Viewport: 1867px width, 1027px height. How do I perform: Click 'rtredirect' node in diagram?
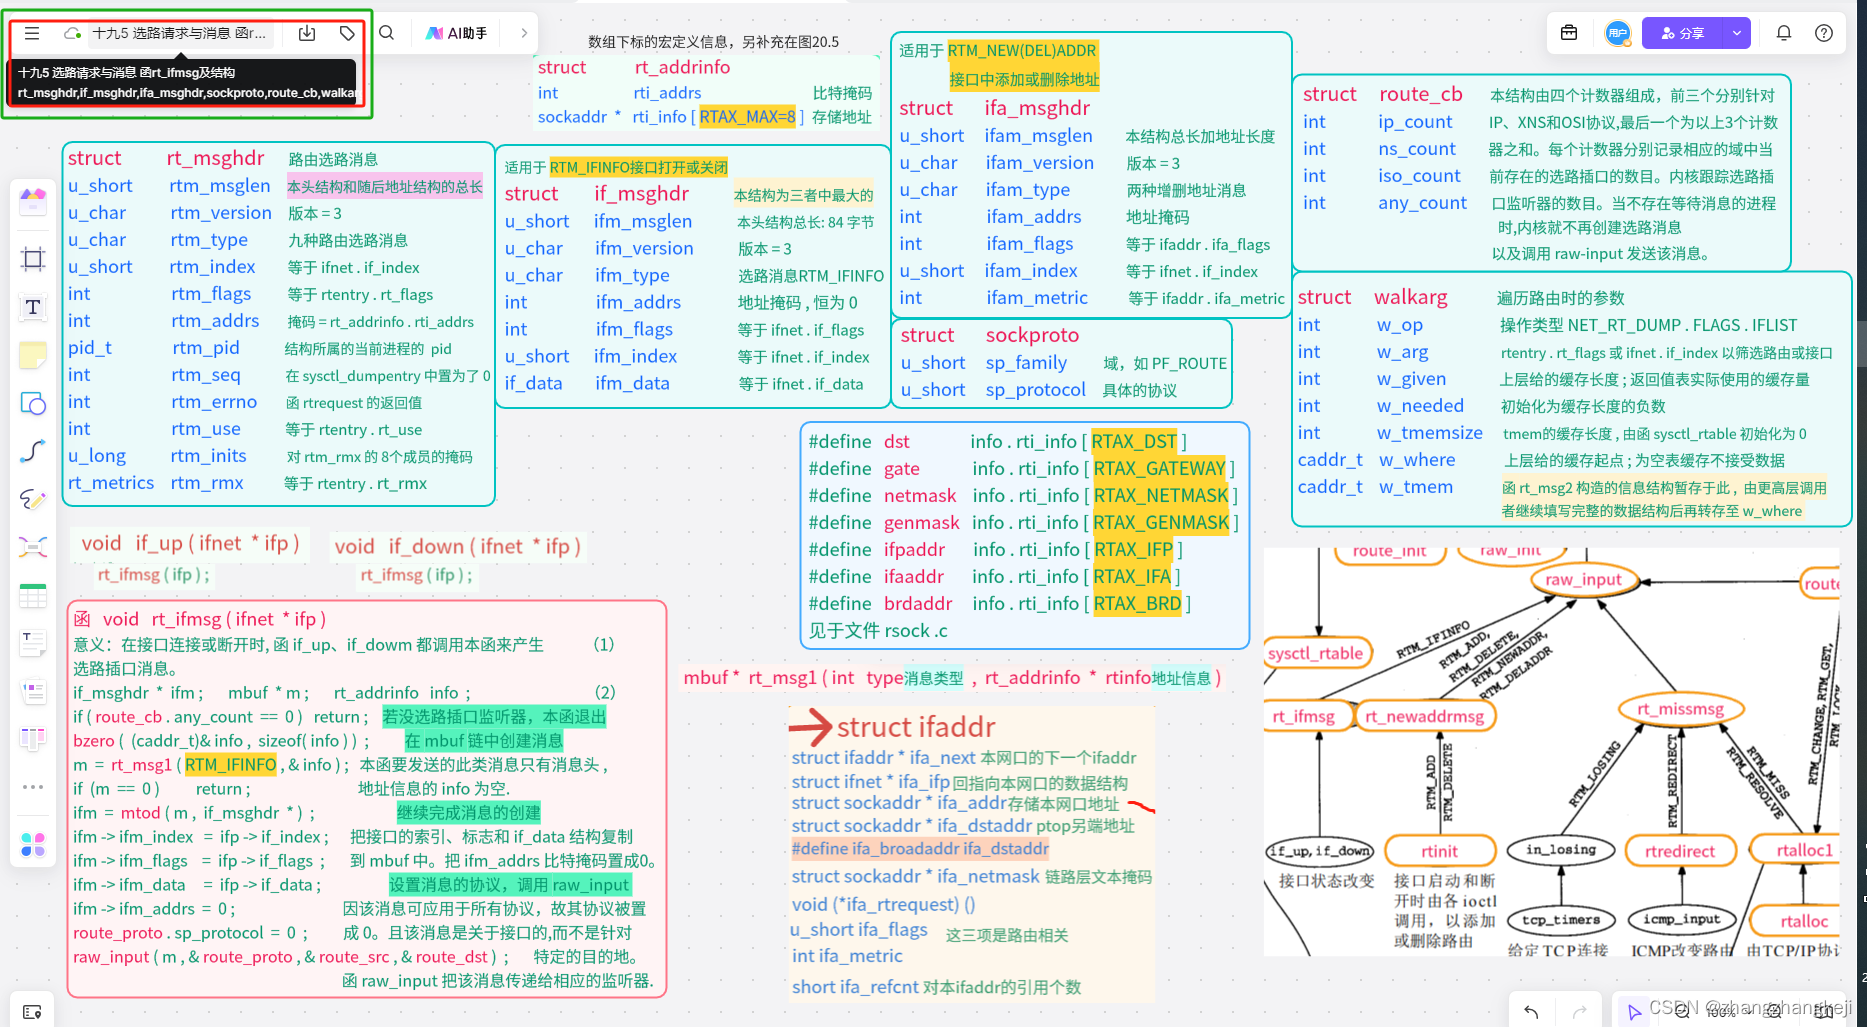pyautogui.click(x=1680, y=851)
